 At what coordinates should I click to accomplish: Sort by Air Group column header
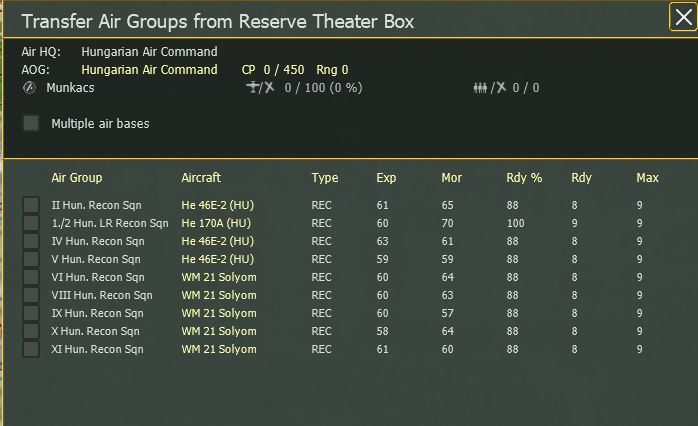click(x=77, y=178)
